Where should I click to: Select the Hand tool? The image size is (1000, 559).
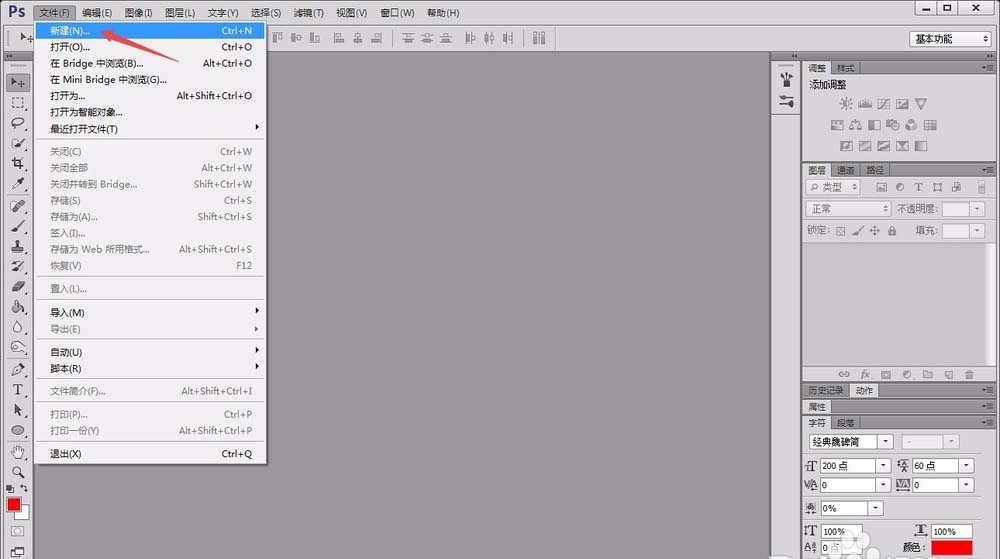17,452
